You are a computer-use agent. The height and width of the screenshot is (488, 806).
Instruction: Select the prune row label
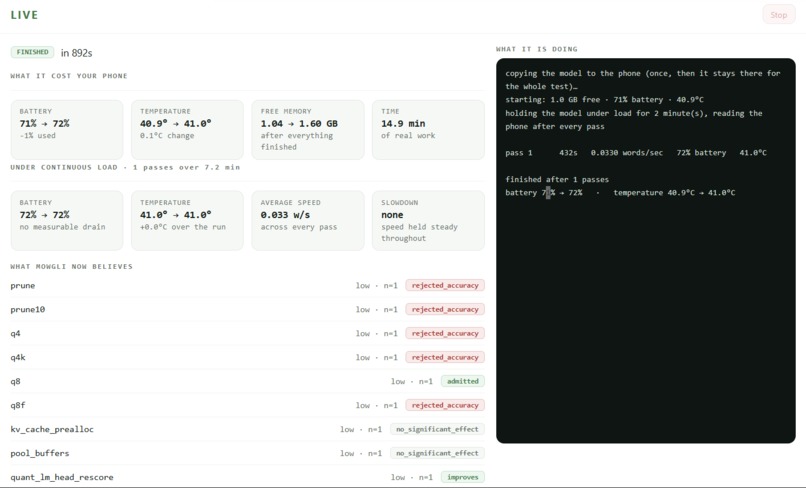[23, 286]
